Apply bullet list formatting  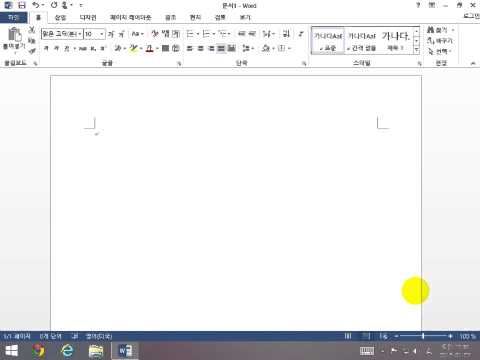(x=190, y=34)
